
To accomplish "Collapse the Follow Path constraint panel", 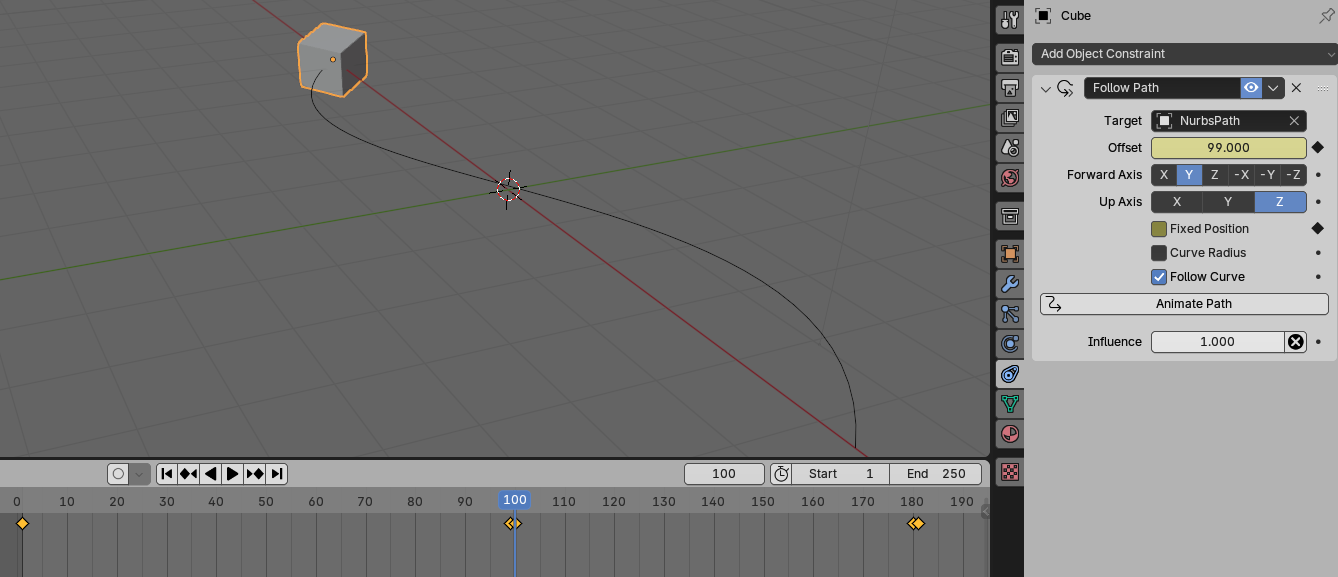I will (x=1046, y=88).
